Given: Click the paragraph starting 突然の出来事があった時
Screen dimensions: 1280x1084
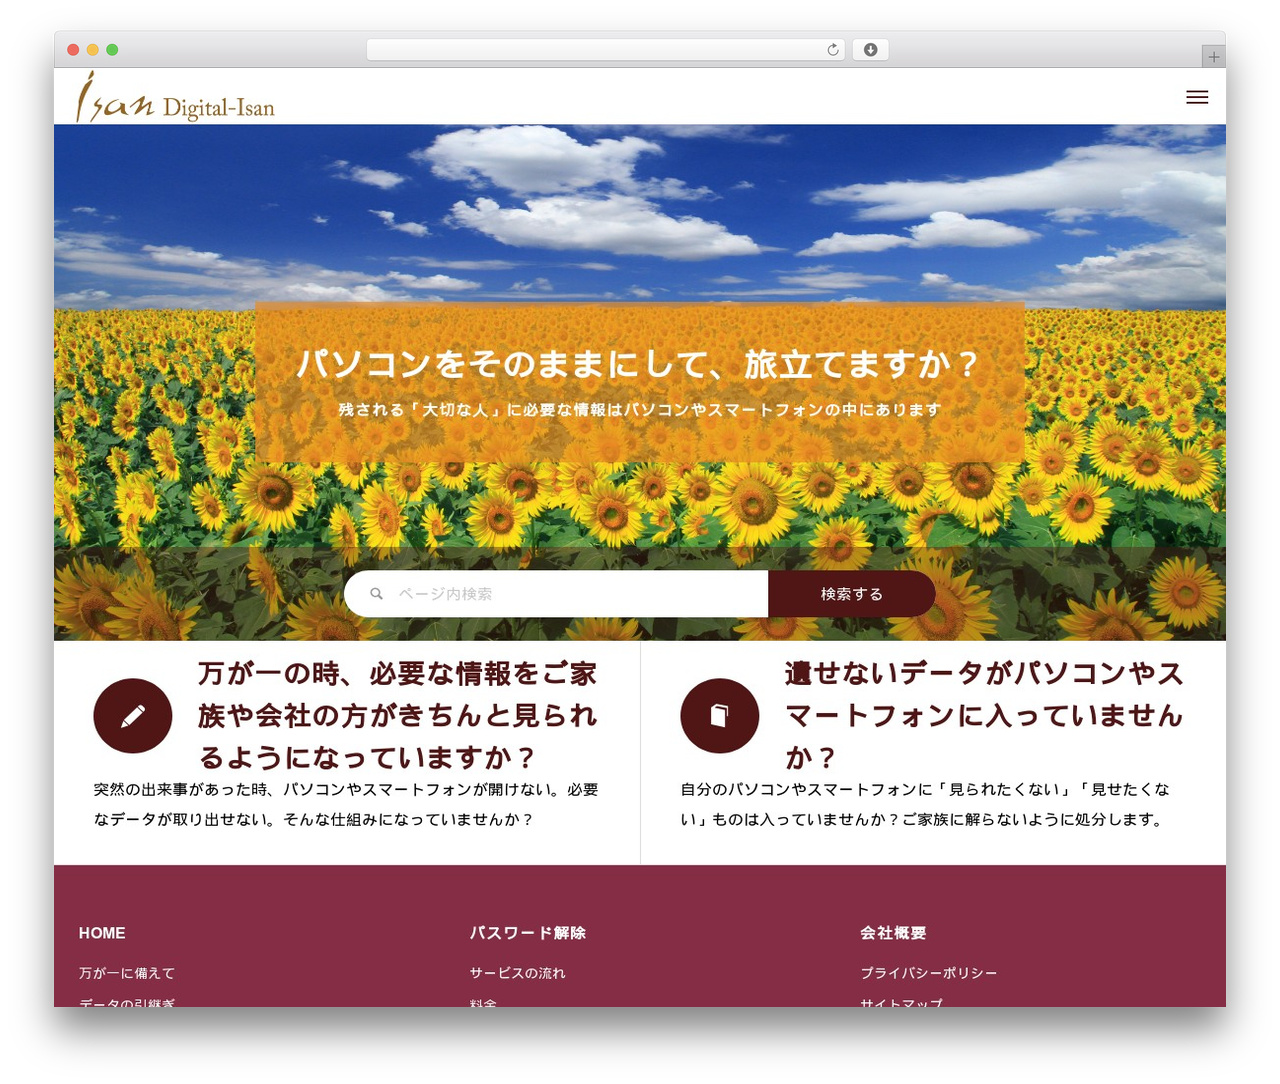Looking at the screenshot, I should [x=346, y=805].
